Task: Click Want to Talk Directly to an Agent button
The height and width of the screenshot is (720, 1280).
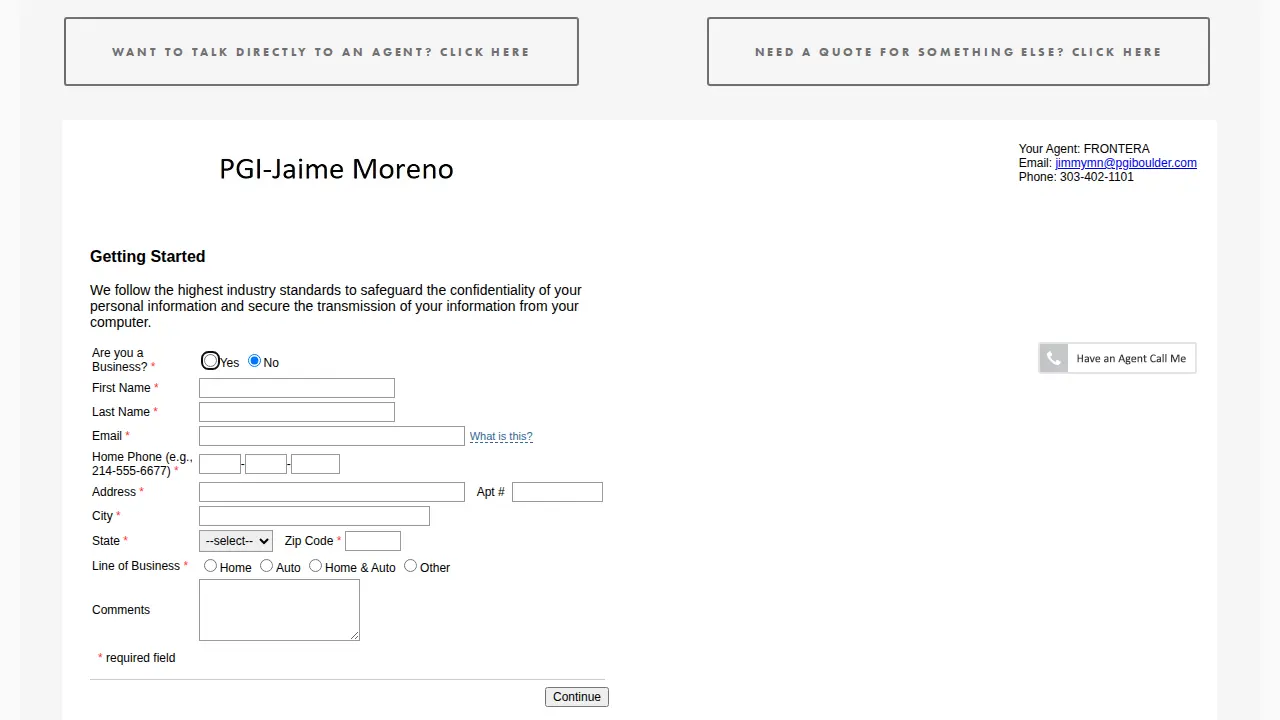Action: (x=321, y=51)
